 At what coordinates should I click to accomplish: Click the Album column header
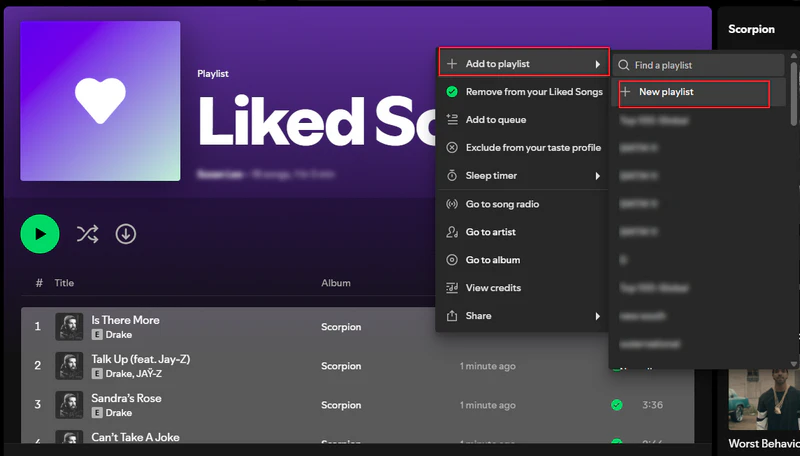pos(336,283)
